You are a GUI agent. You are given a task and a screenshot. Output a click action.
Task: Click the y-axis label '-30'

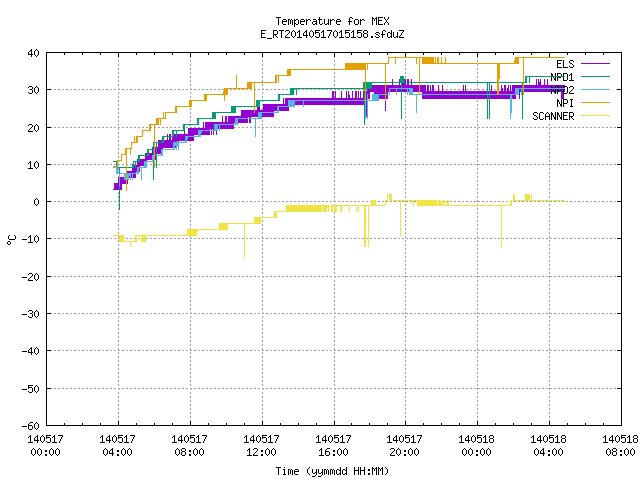pos(31,314)
